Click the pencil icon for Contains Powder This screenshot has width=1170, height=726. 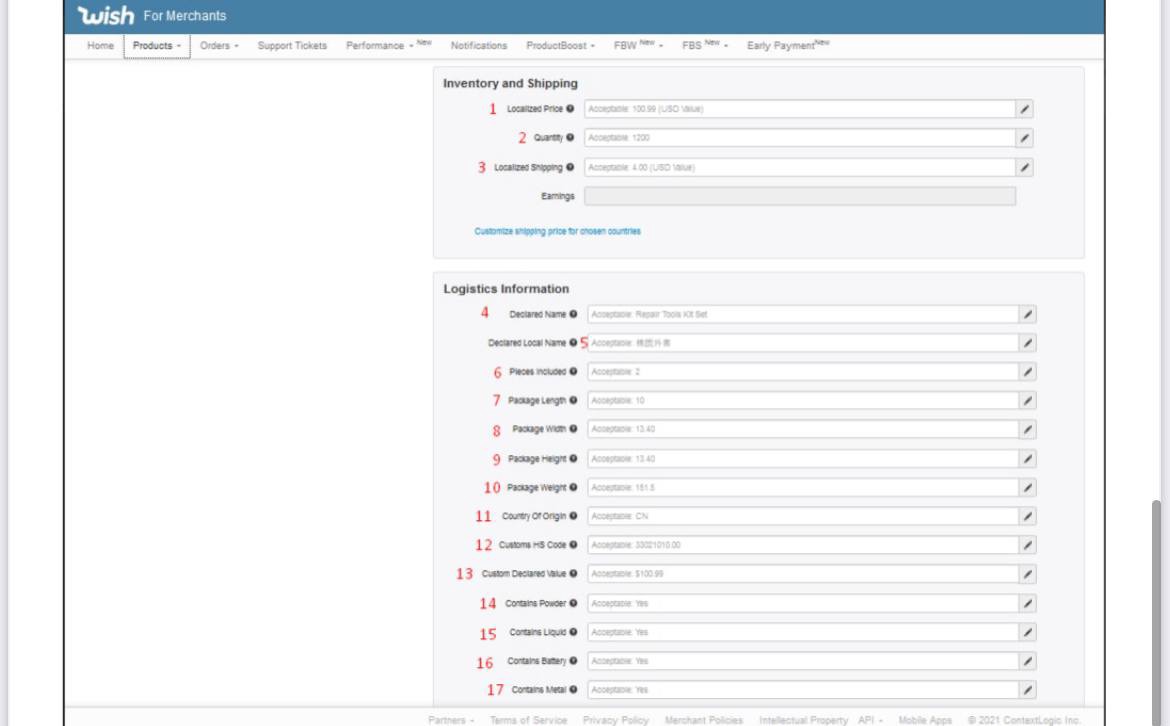point(1027,604)
